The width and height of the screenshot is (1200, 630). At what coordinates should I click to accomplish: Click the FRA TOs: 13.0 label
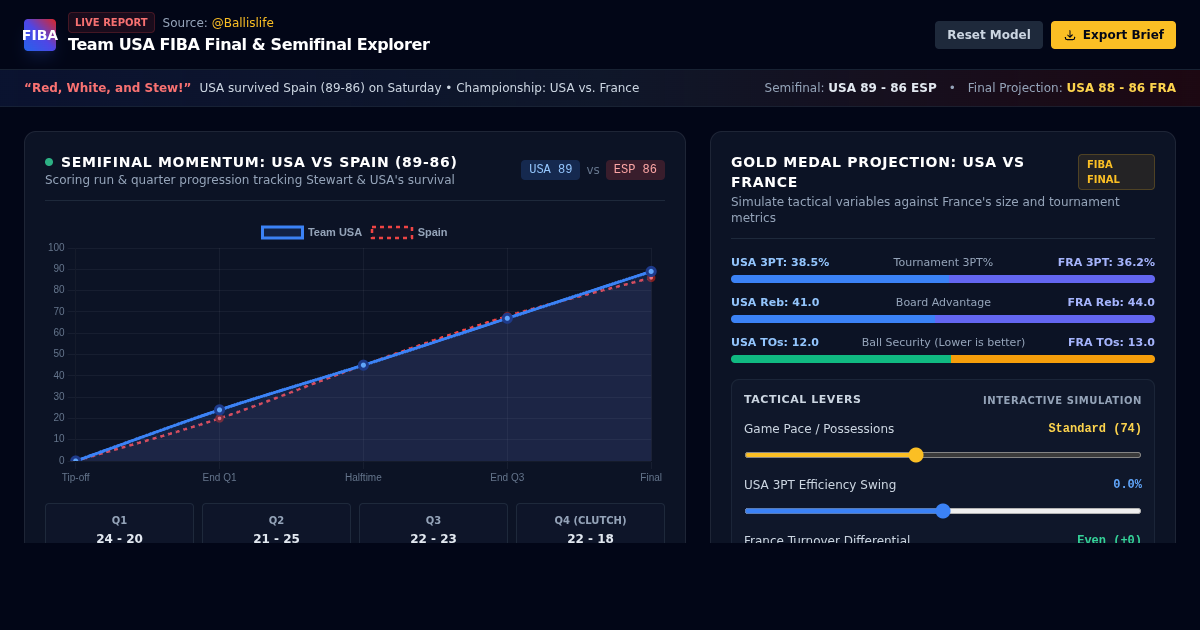pyautogui.click(x=1111, y=343)
